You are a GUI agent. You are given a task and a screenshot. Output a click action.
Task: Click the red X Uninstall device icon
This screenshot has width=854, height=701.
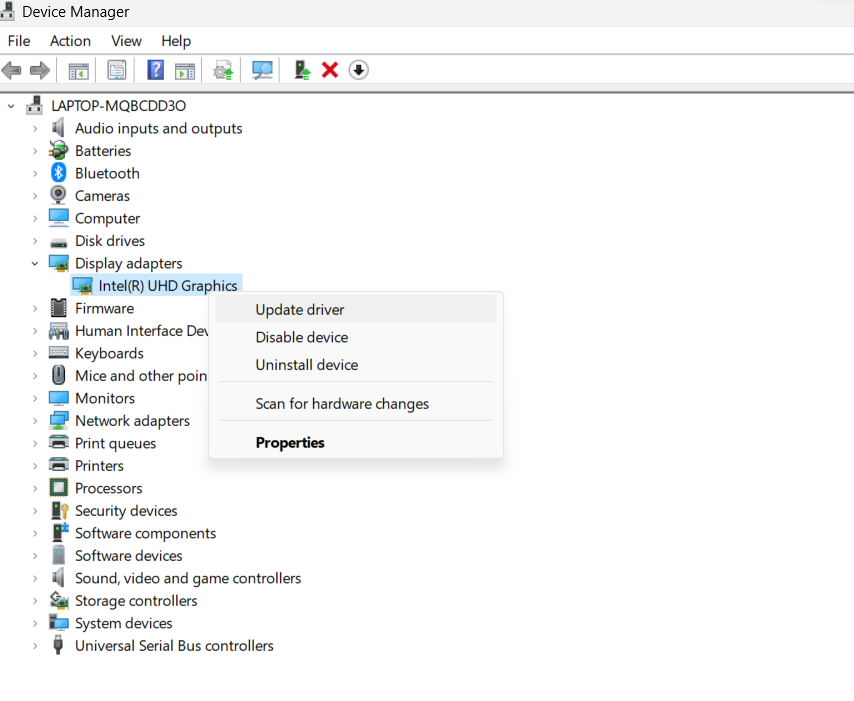pos(330,70)
